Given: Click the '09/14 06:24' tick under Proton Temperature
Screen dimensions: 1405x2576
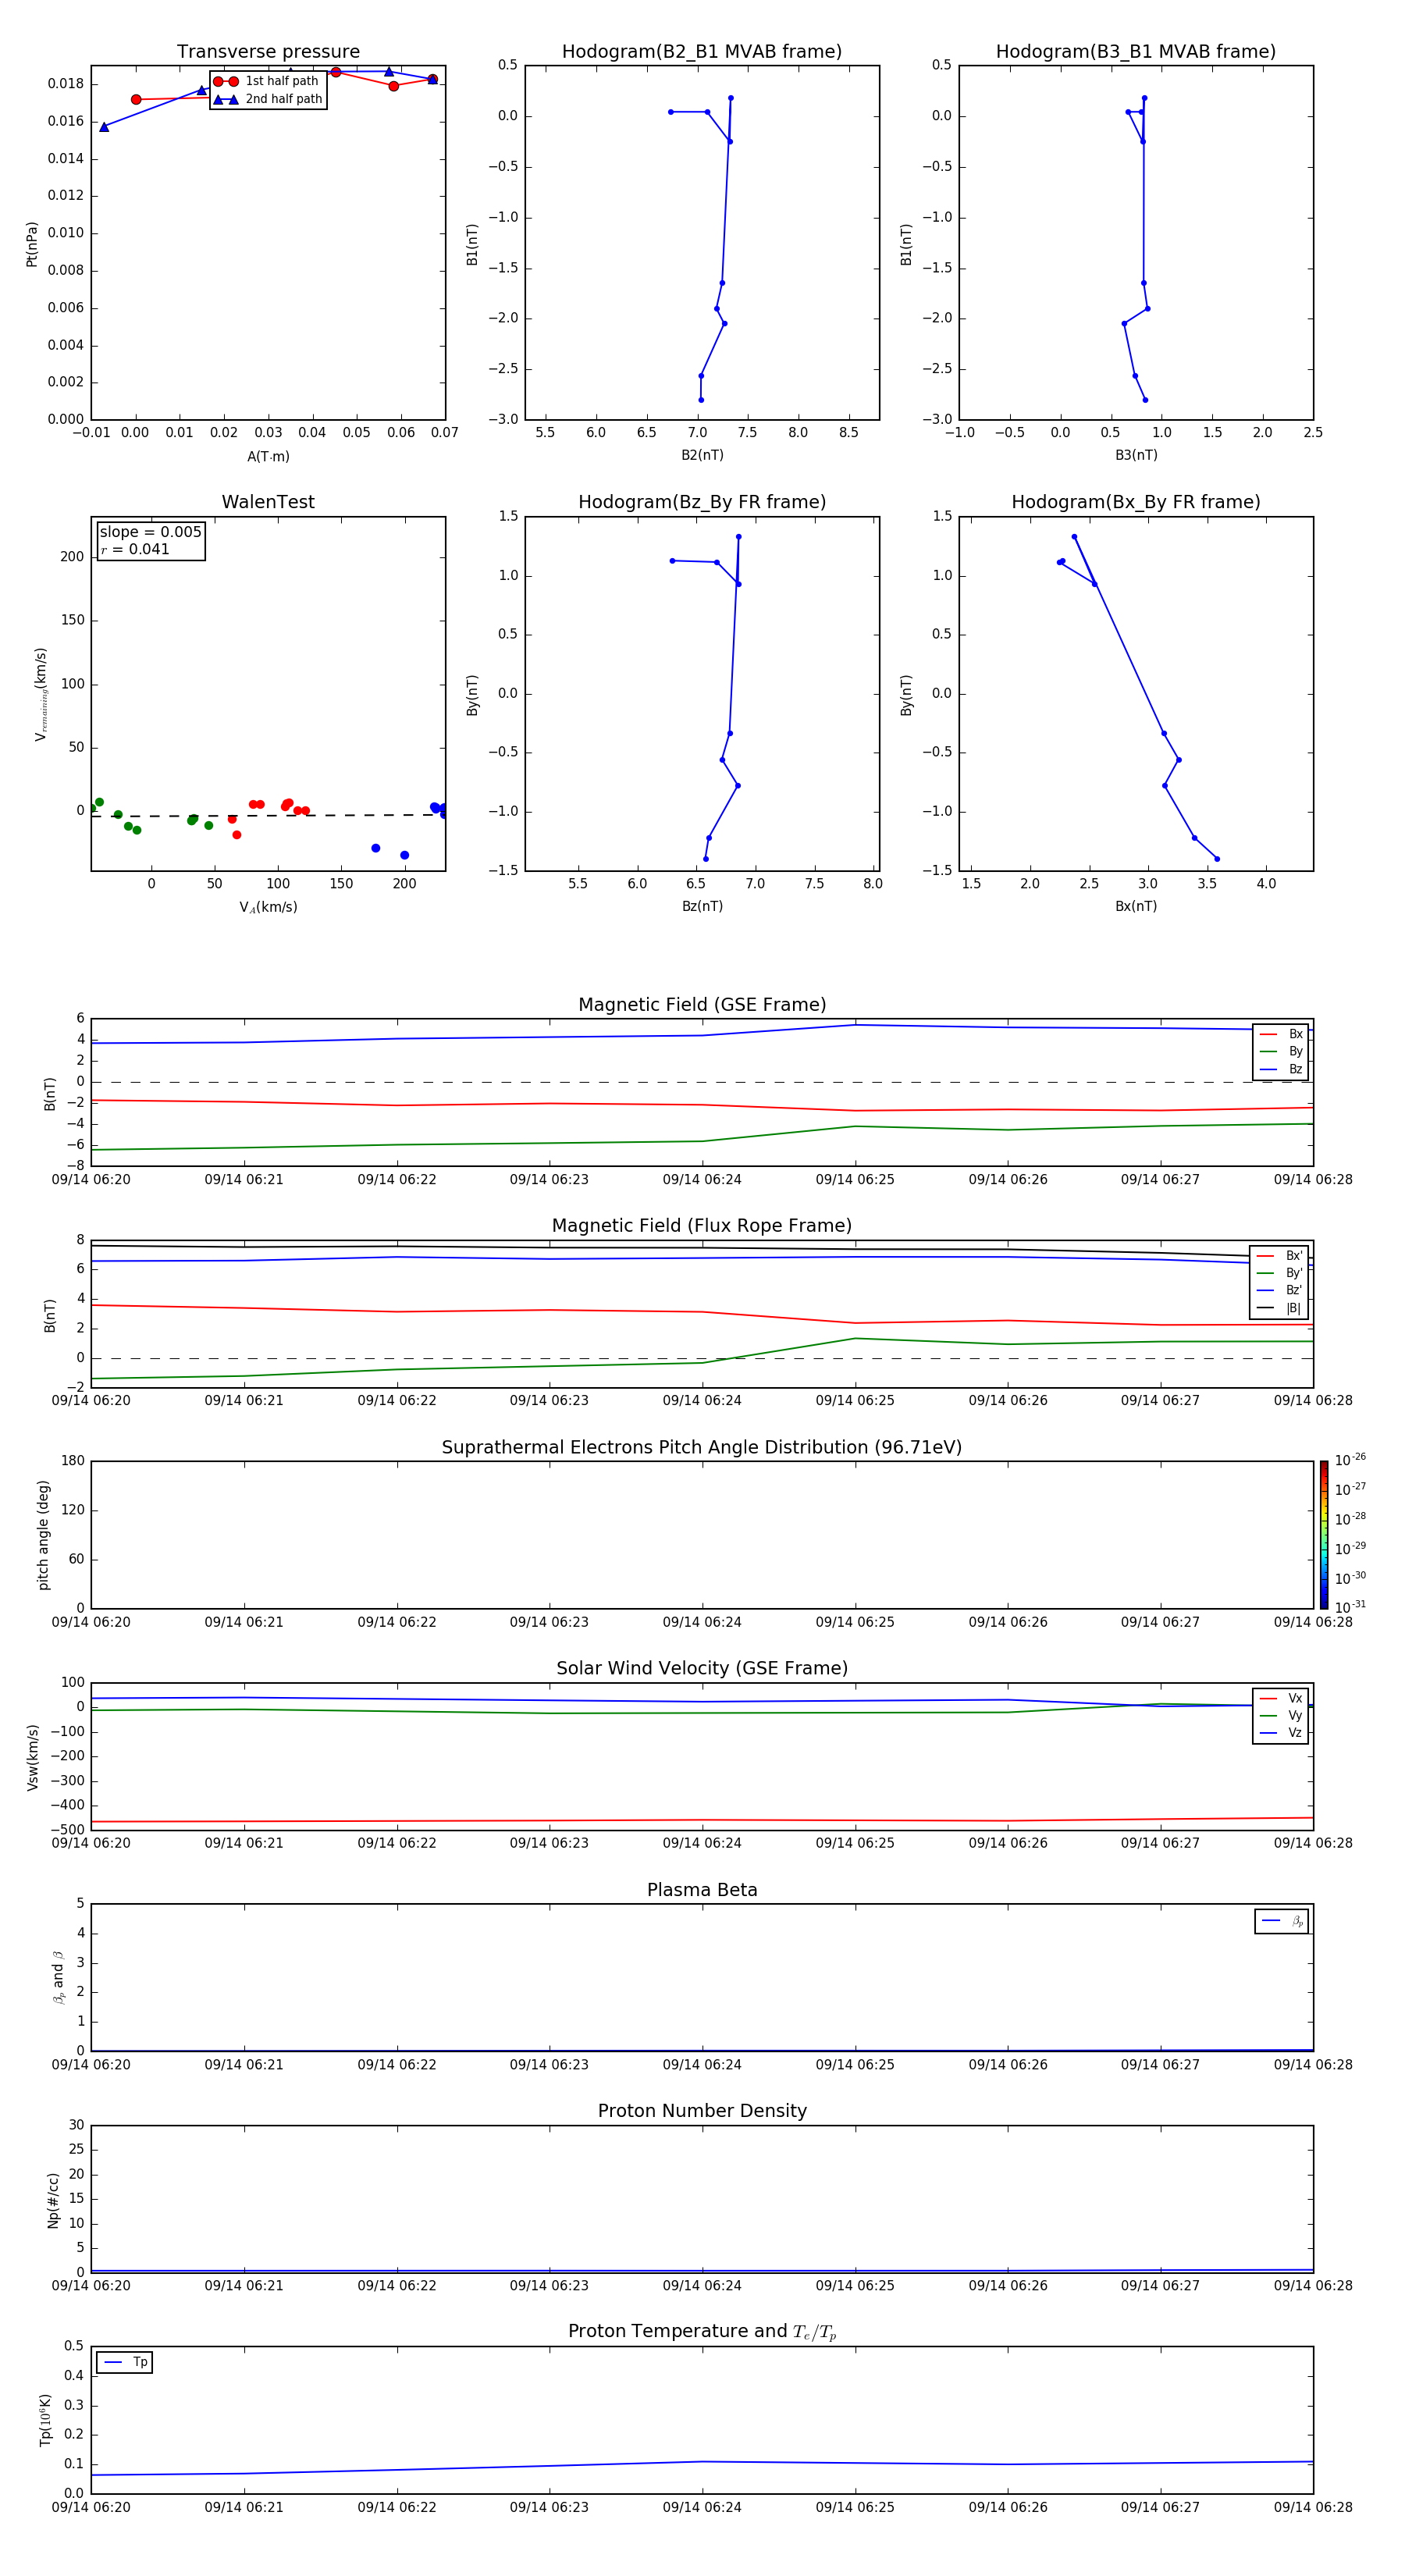Looking at the screenshot, I should pos(702,2507).
